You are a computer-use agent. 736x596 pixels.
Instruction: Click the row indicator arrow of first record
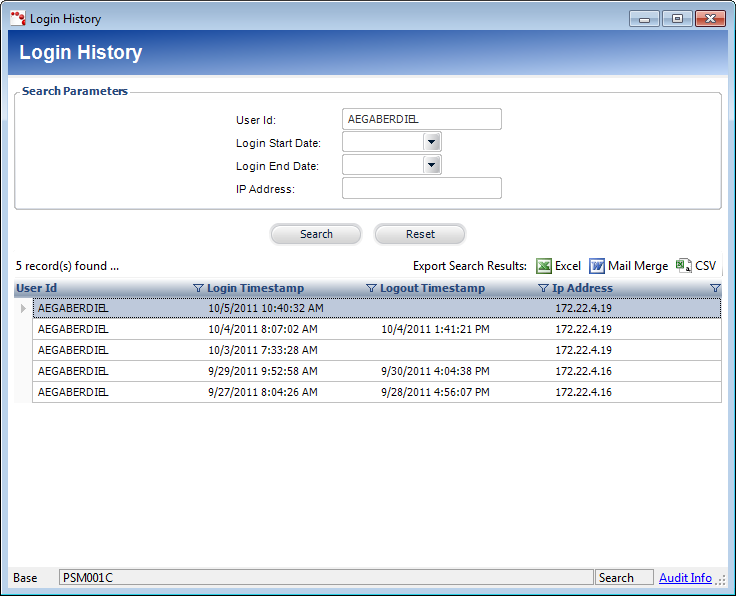coord(23,308)
